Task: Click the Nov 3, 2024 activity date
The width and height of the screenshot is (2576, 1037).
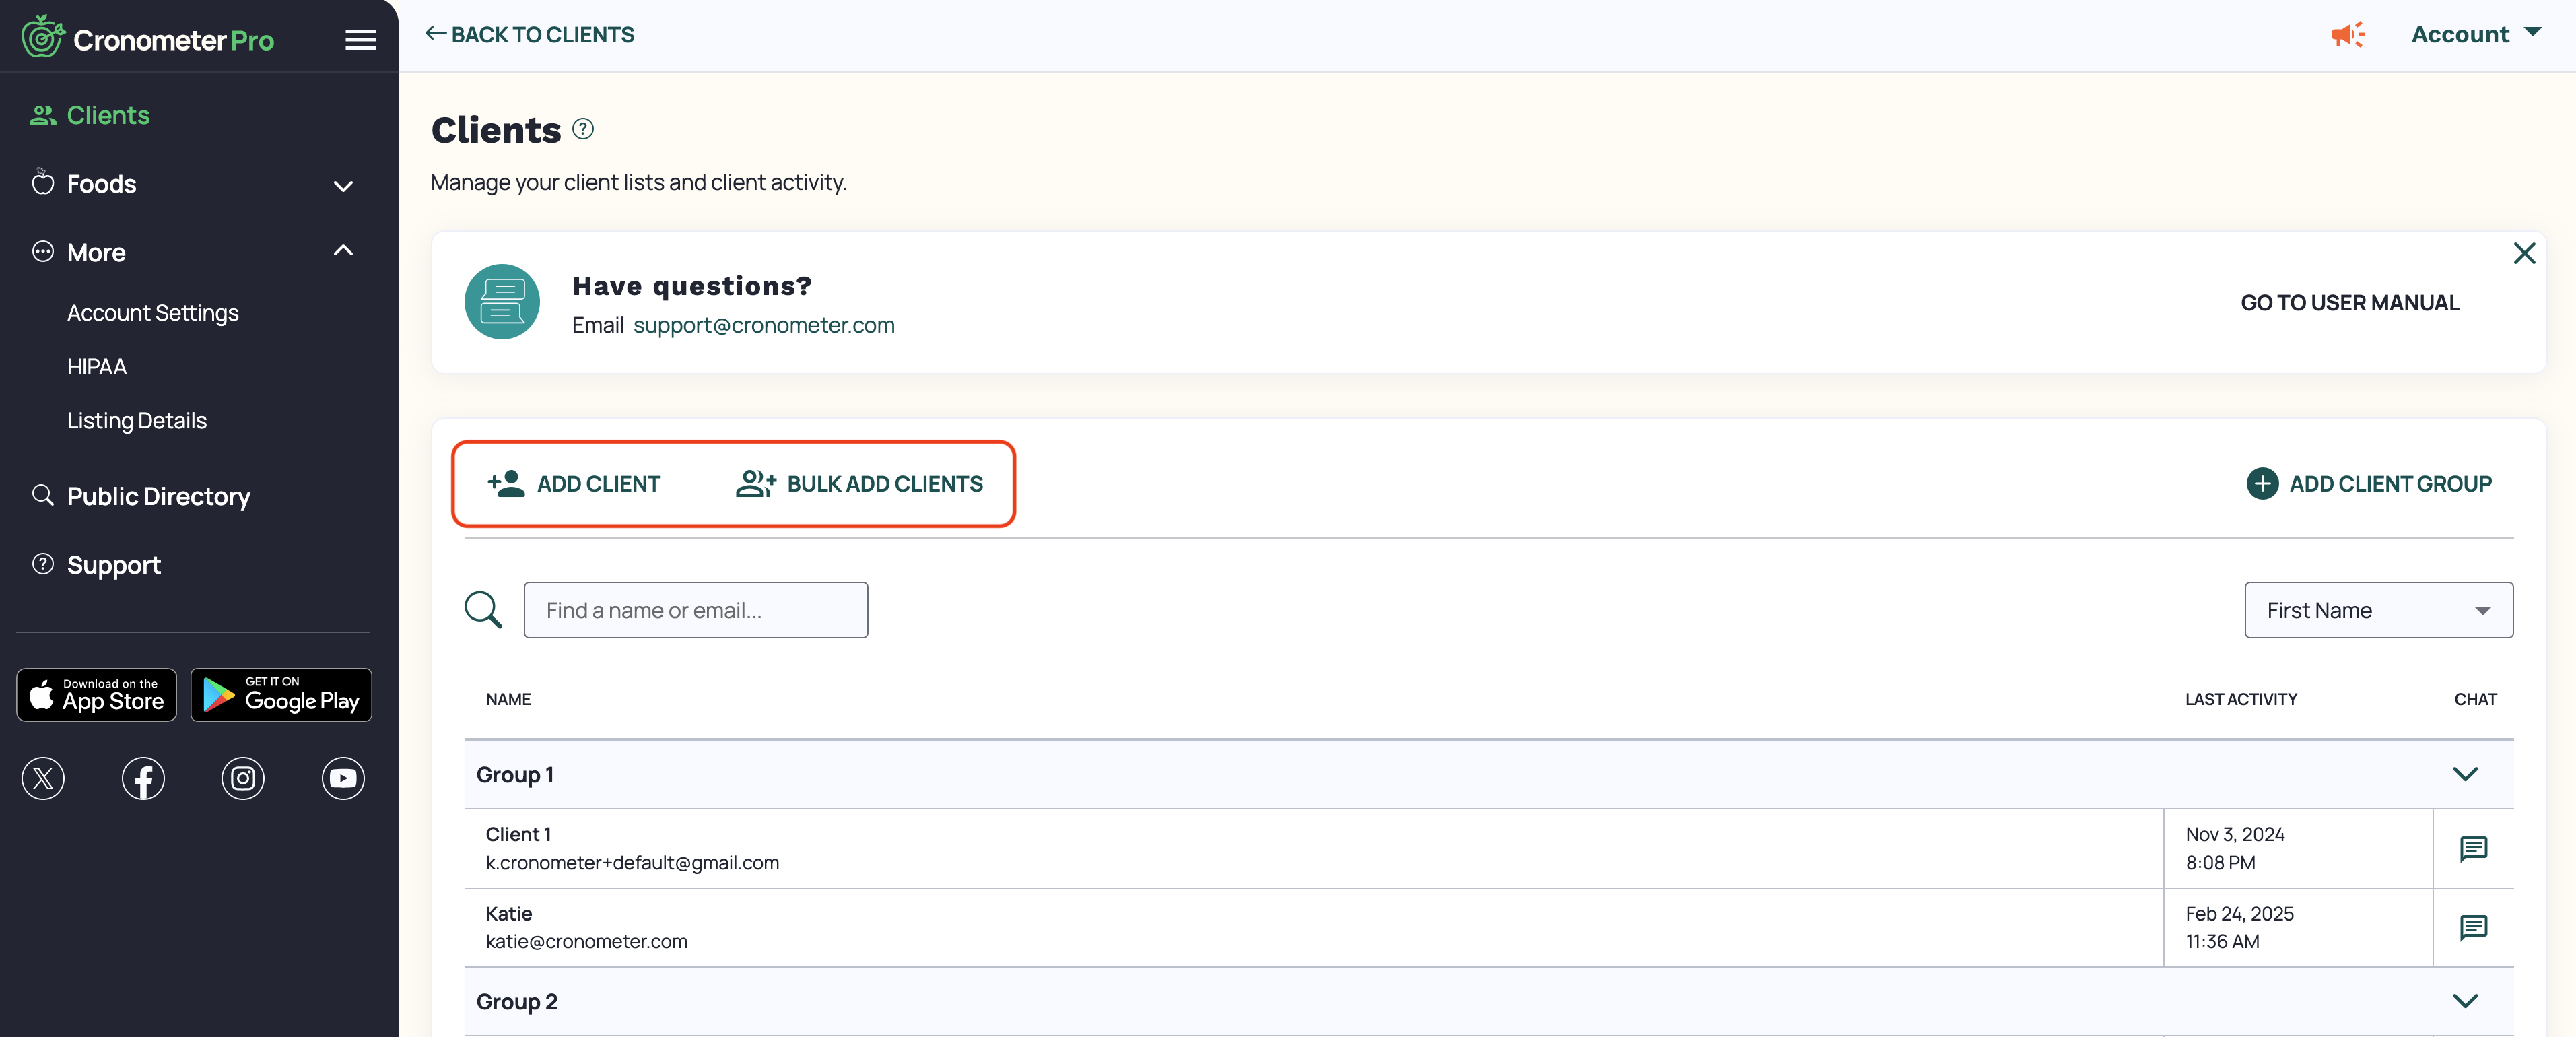Action: (2235, 834)
